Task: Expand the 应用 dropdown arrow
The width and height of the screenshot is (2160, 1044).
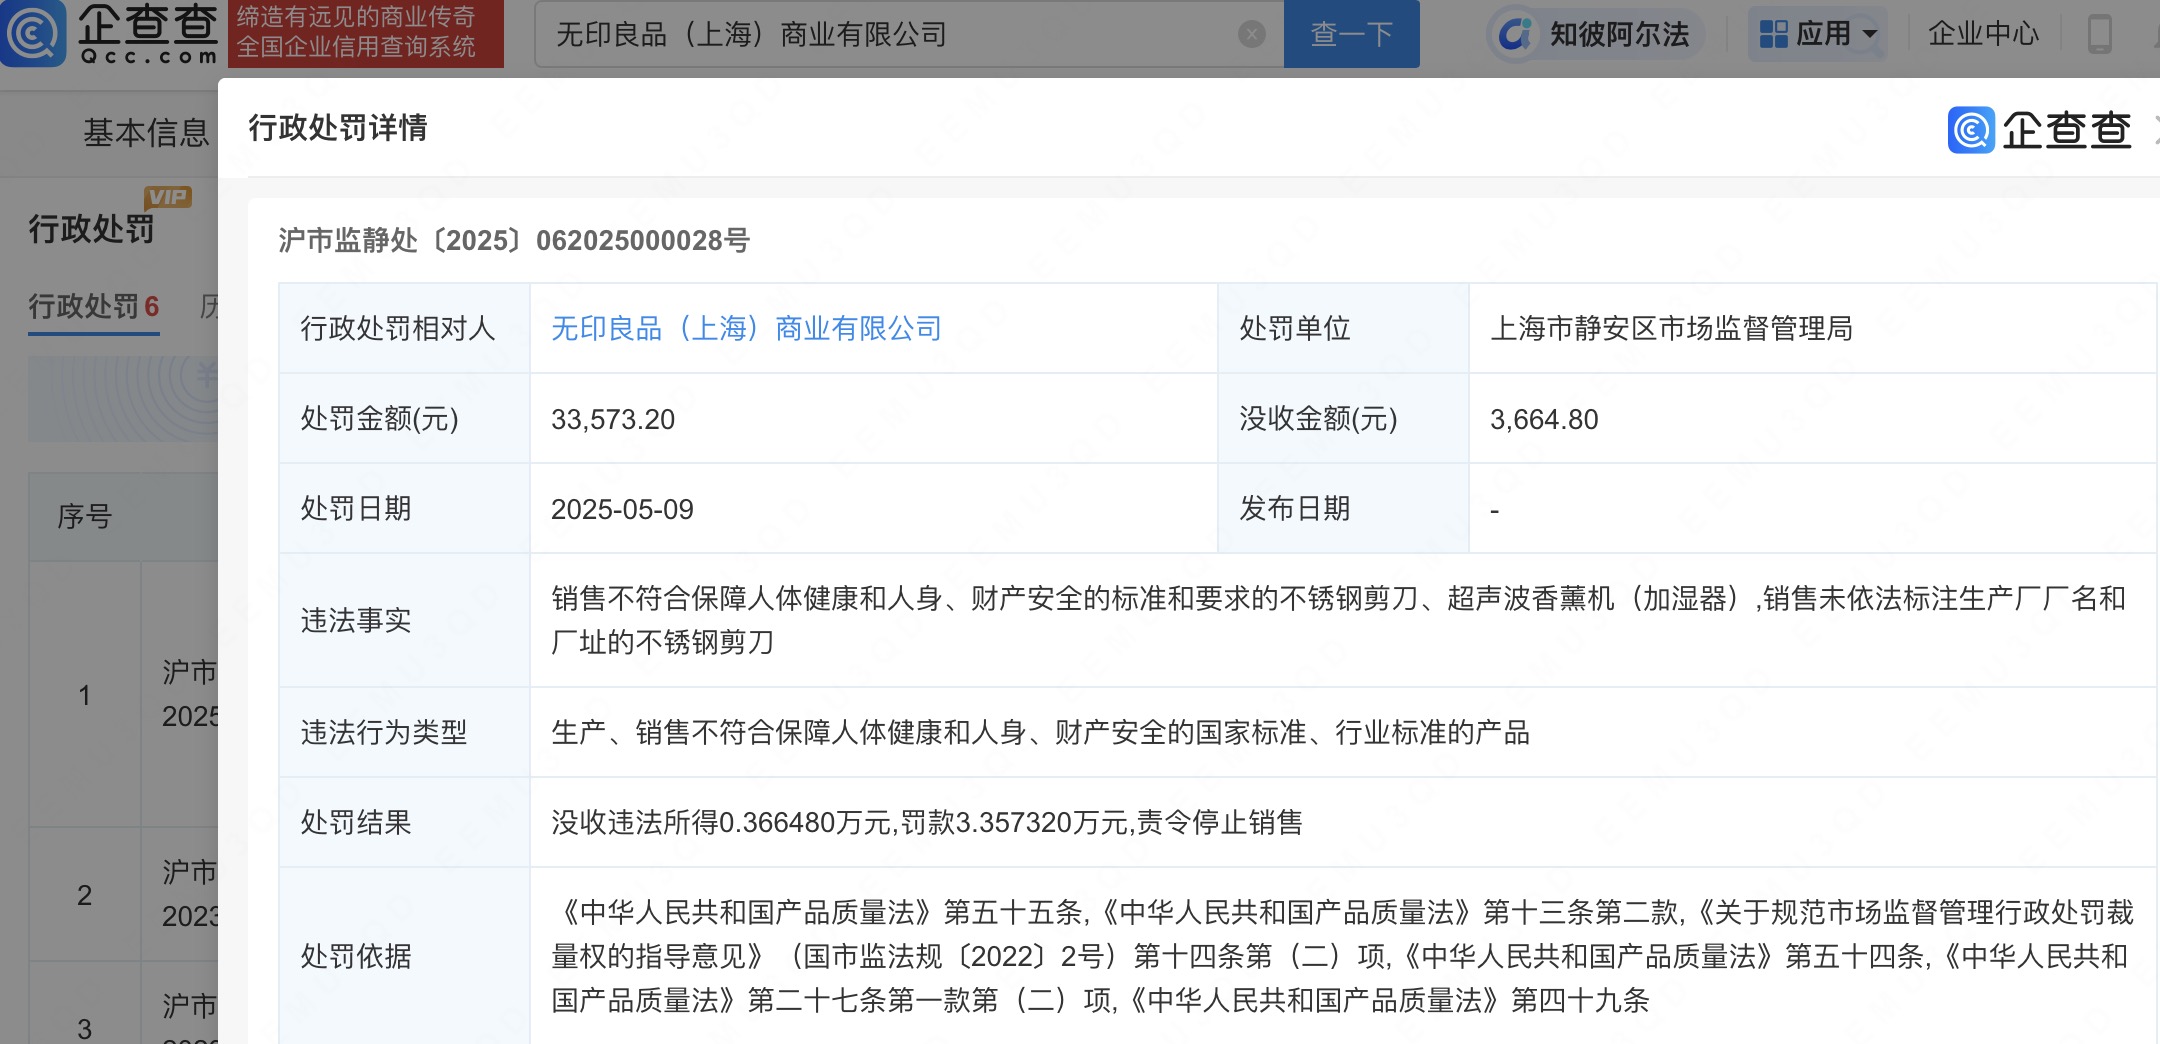Action: click(1869, 35)
